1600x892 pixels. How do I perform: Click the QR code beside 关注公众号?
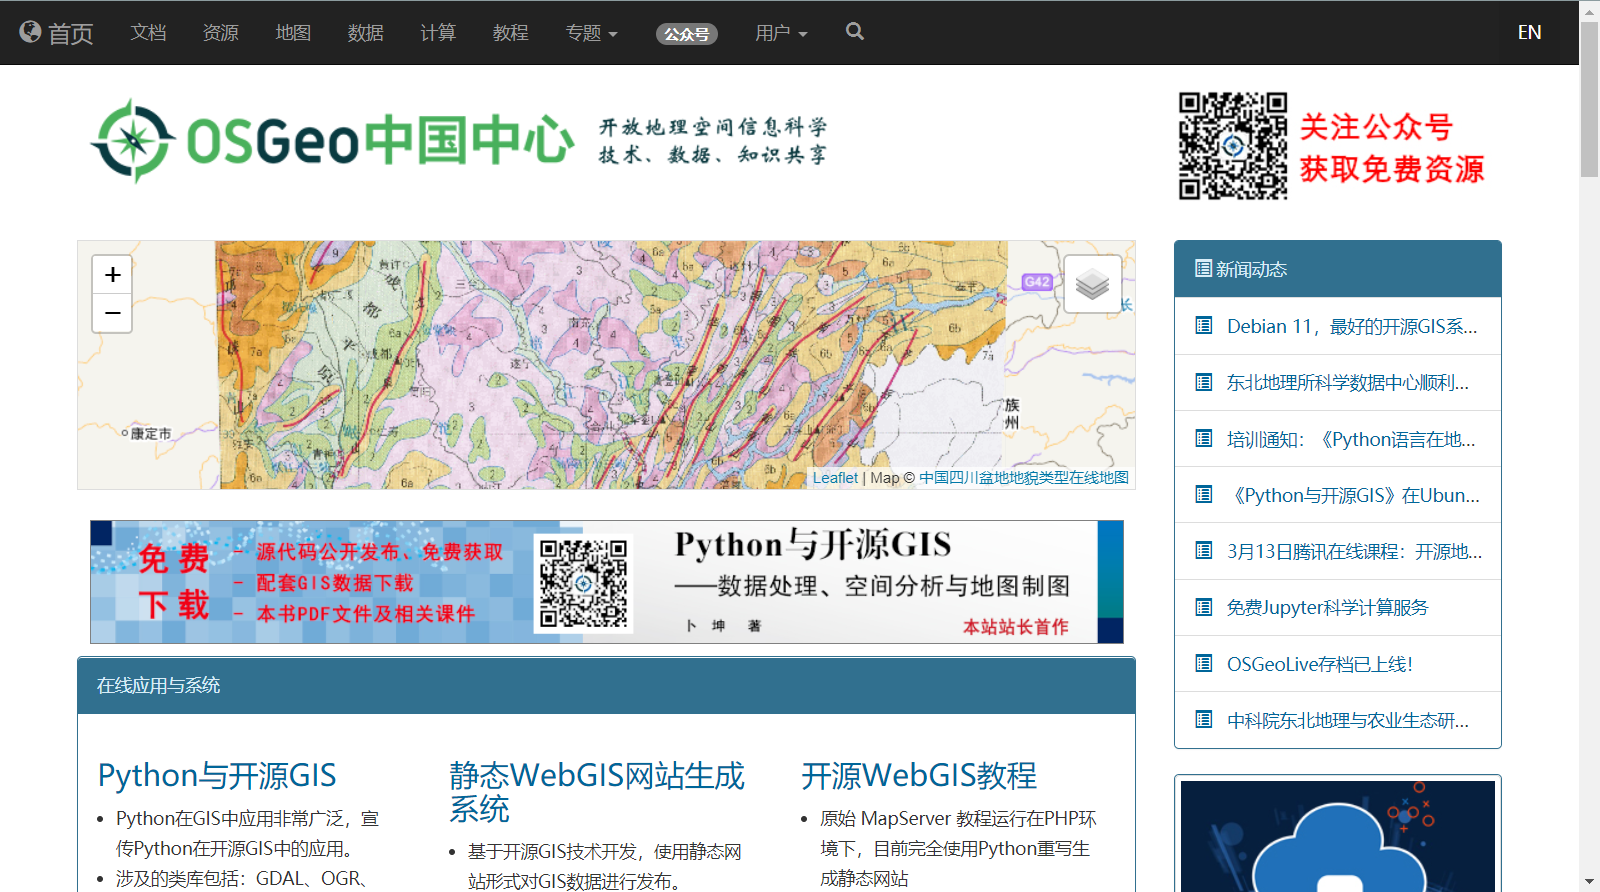pos(1233,146)
